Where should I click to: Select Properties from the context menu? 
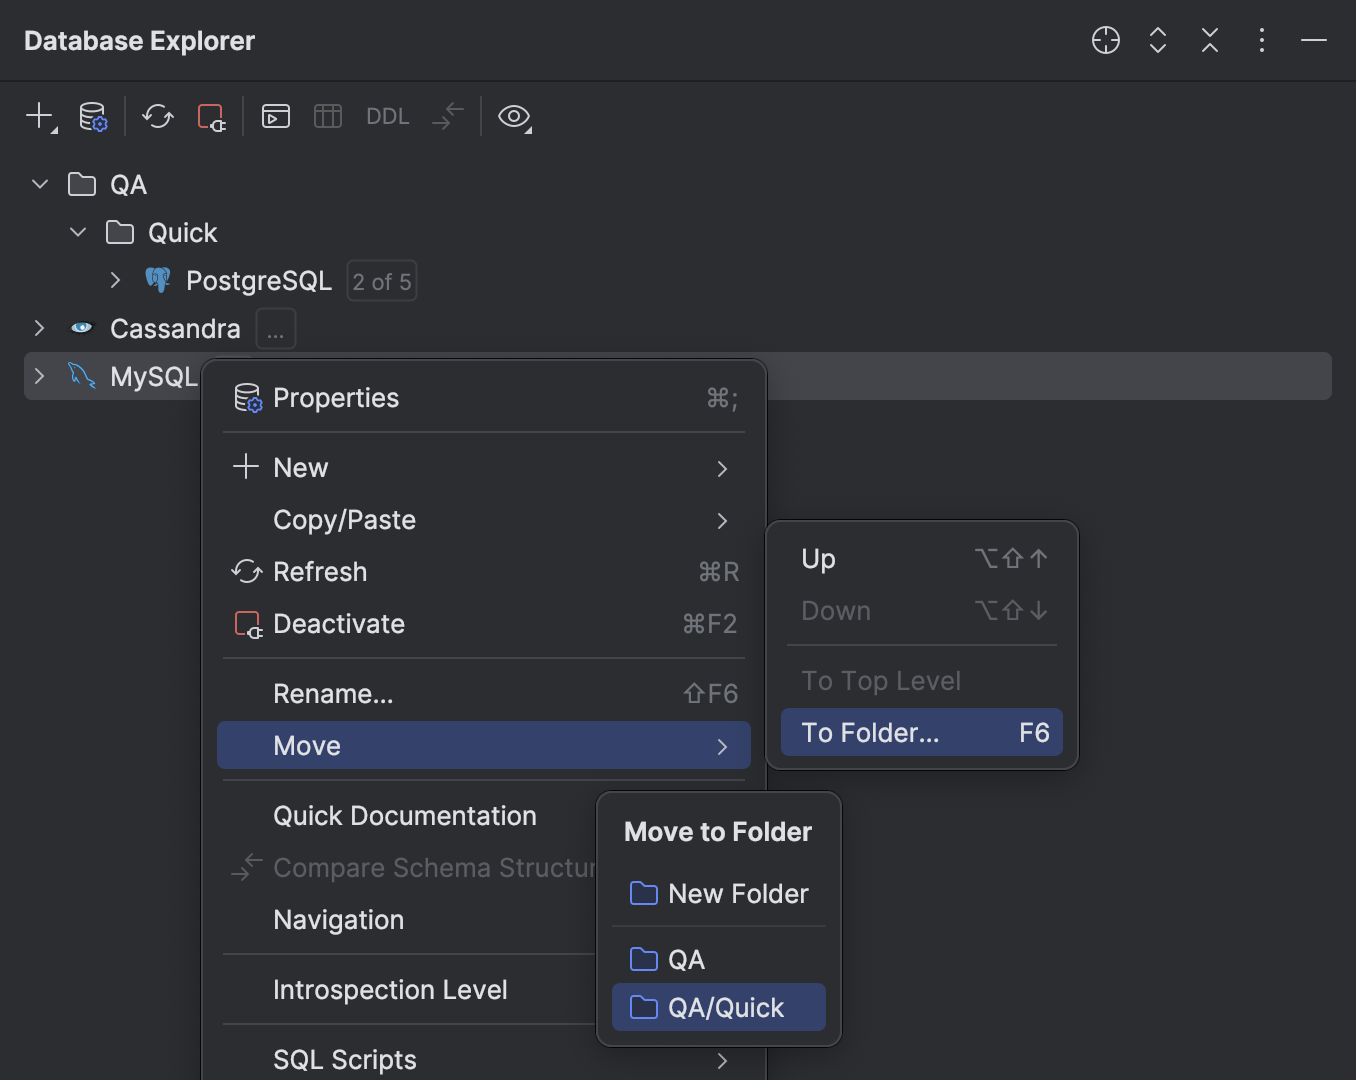click(x=336, y=397)
